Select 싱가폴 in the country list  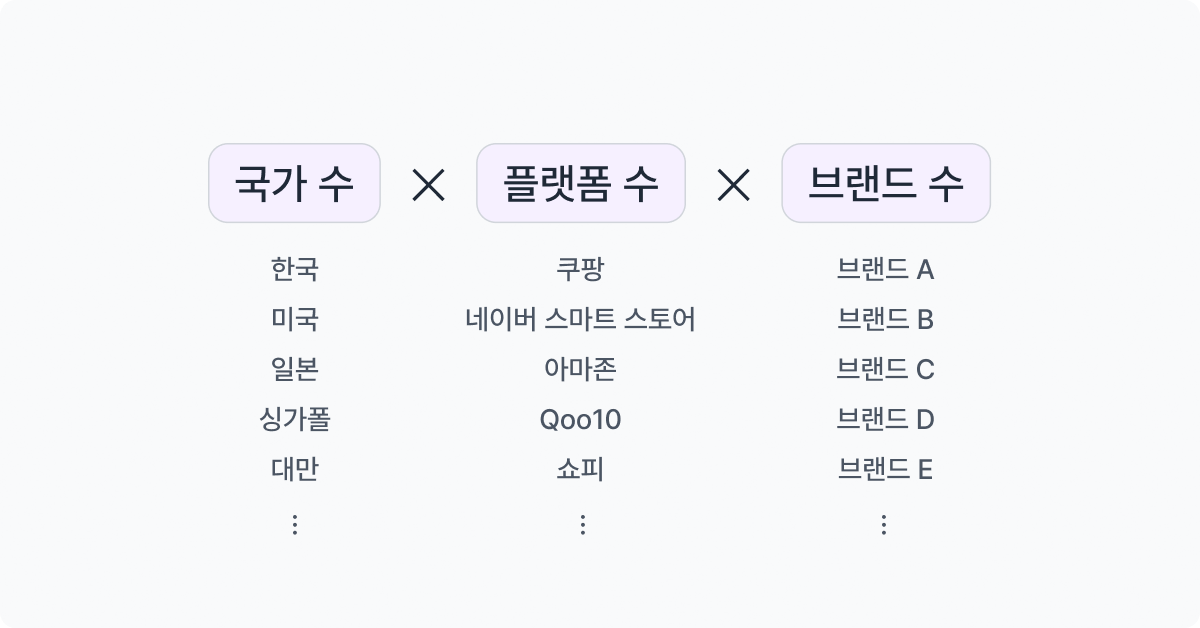point(294,420)
